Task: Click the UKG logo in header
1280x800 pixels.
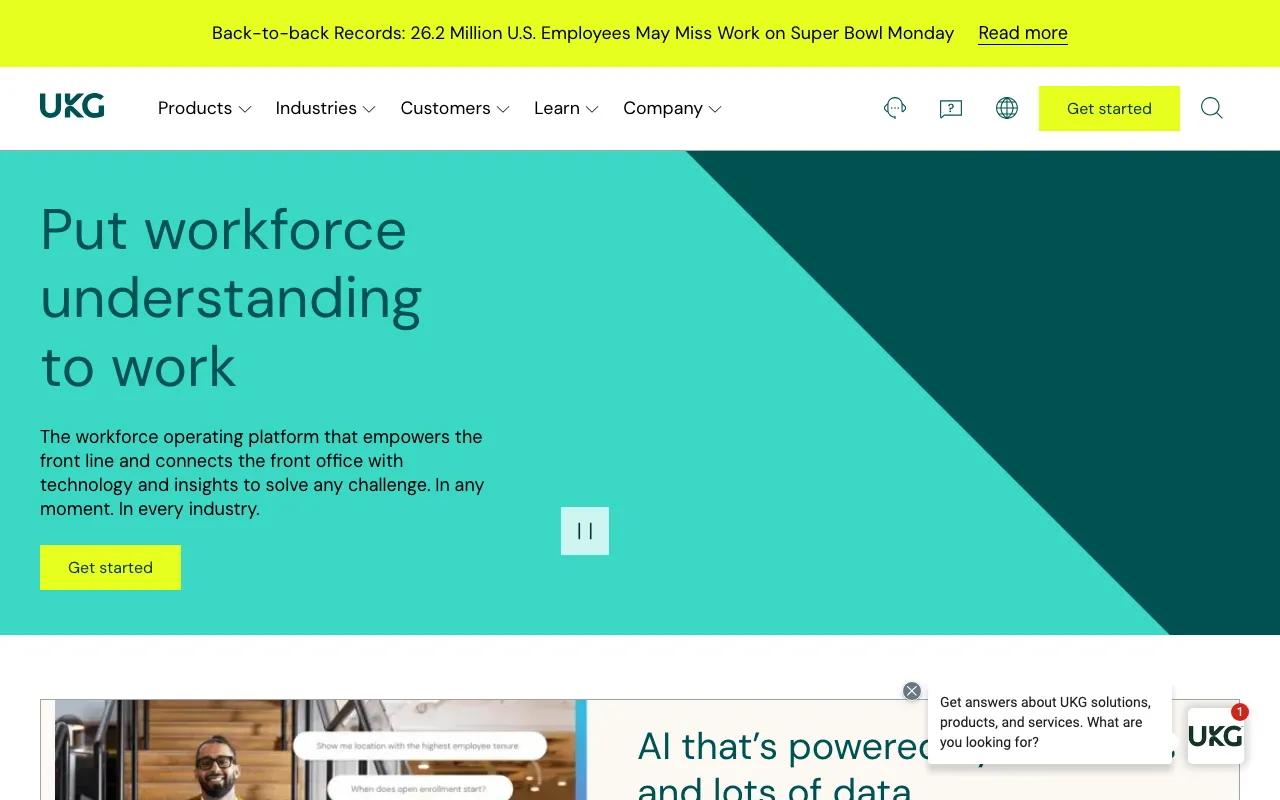Action: [72, 106]
